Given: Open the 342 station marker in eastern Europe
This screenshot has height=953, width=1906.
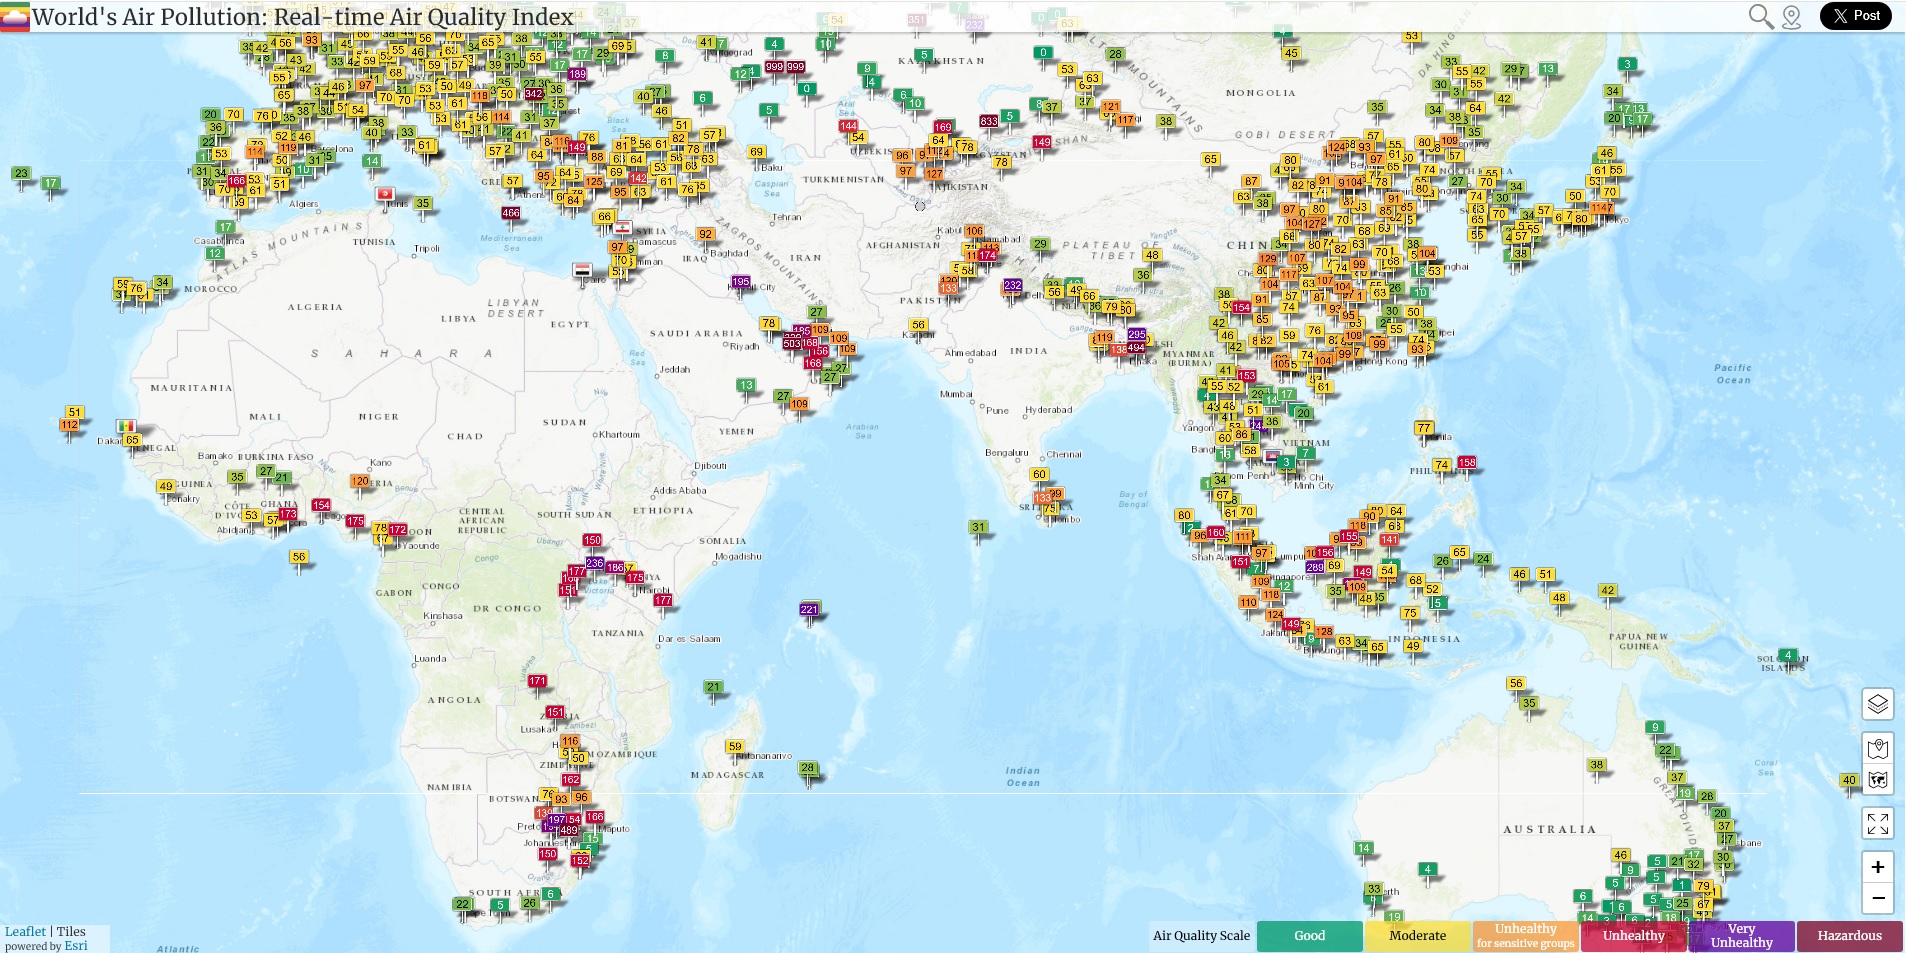Looking at the screenshot, I should tap(534, 94).
